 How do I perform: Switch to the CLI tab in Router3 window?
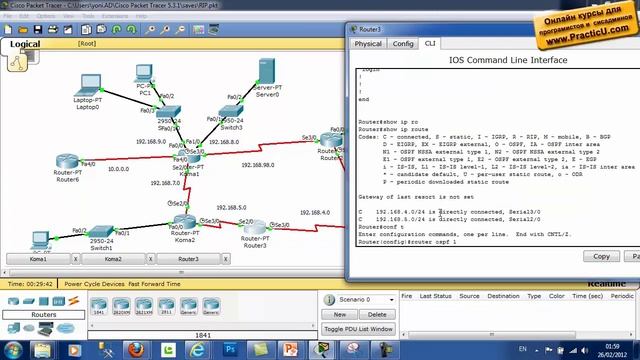point(430,43)
